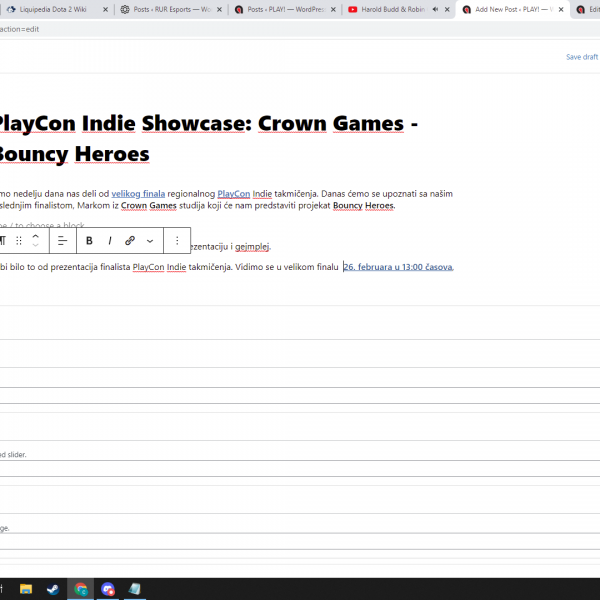Close Add New Post tab
600x600 pixels.
561,10
